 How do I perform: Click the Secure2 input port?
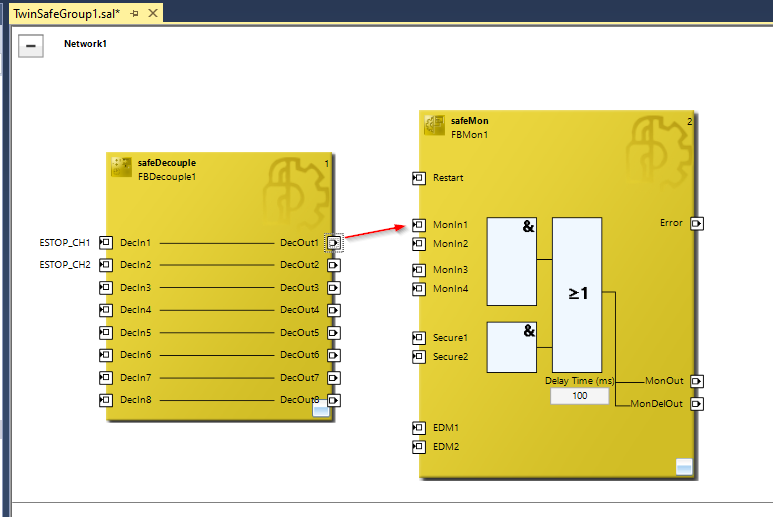point(419,356)
